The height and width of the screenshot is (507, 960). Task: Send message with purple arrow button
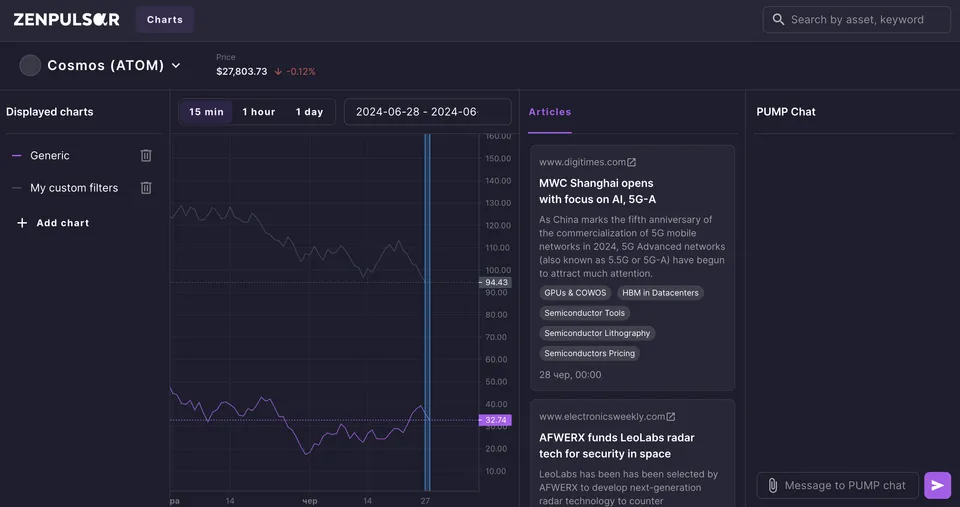click(x=937, y=486)
